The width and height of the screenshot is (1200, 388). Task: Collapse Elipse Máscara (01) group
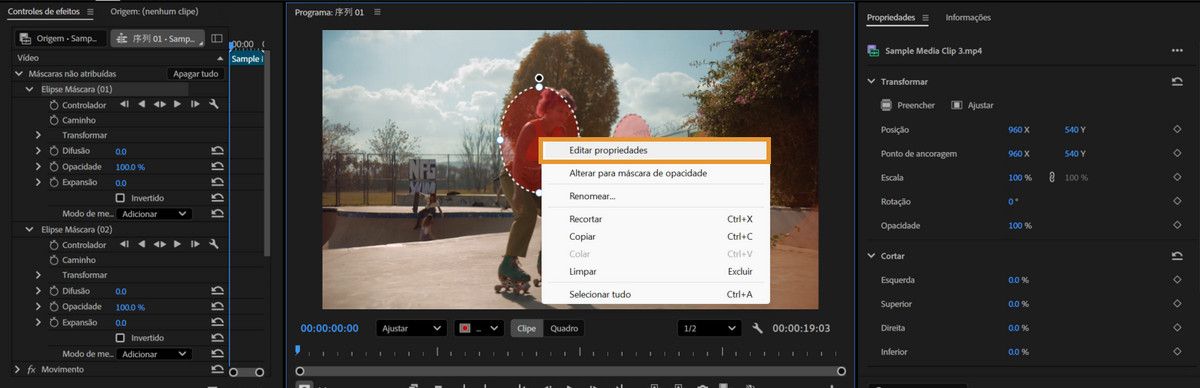click(x=30, y=89)
